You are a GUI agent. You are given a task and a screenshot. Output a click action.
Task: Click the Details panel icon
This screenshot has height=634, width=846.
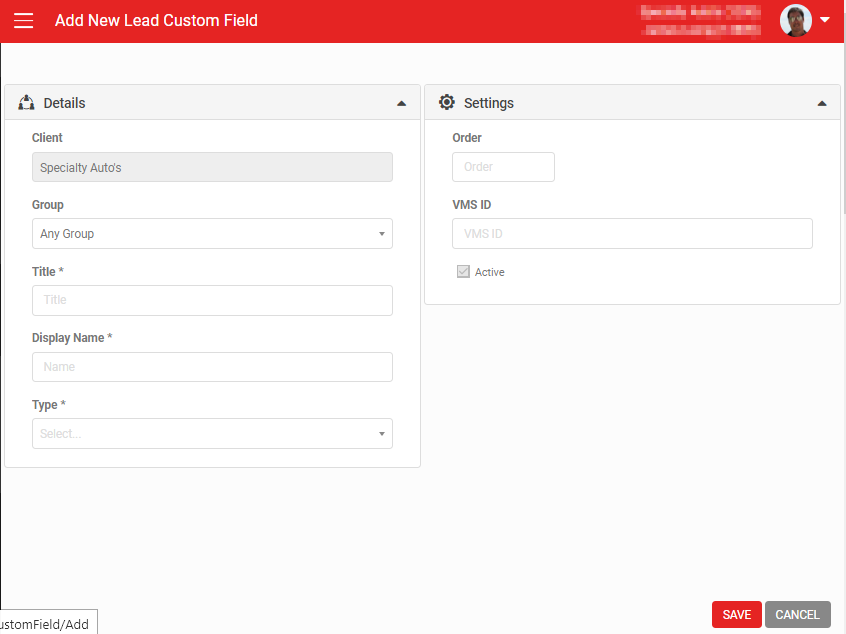click(x=27, y=103)
